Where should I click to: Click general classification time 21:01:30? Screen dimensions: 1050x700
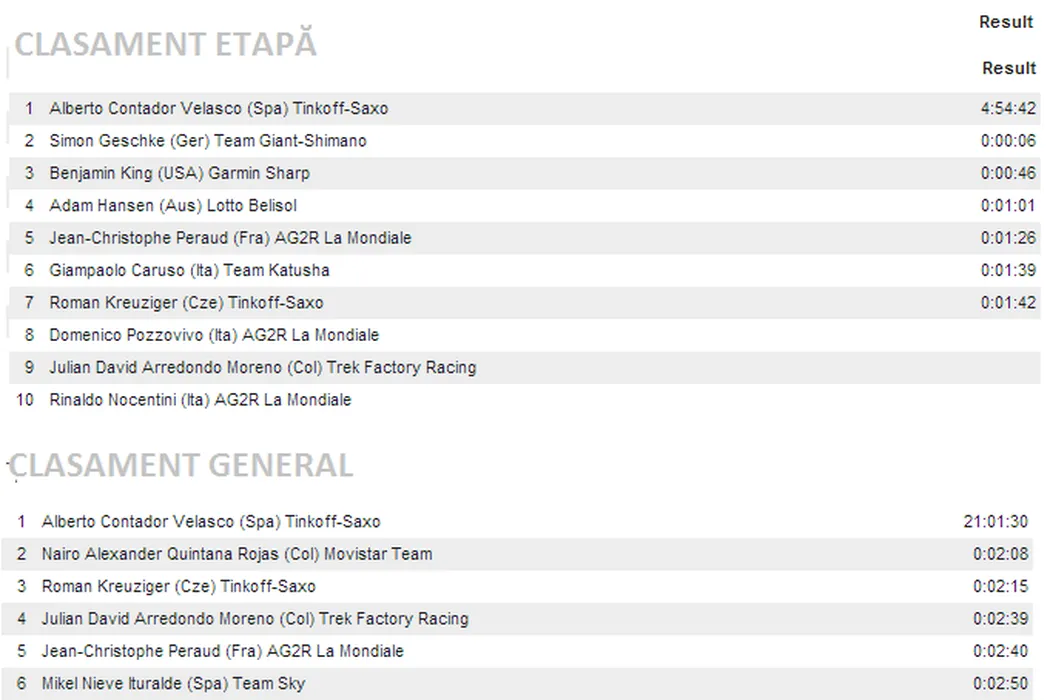pyautogui.click(x=995, y=522)
